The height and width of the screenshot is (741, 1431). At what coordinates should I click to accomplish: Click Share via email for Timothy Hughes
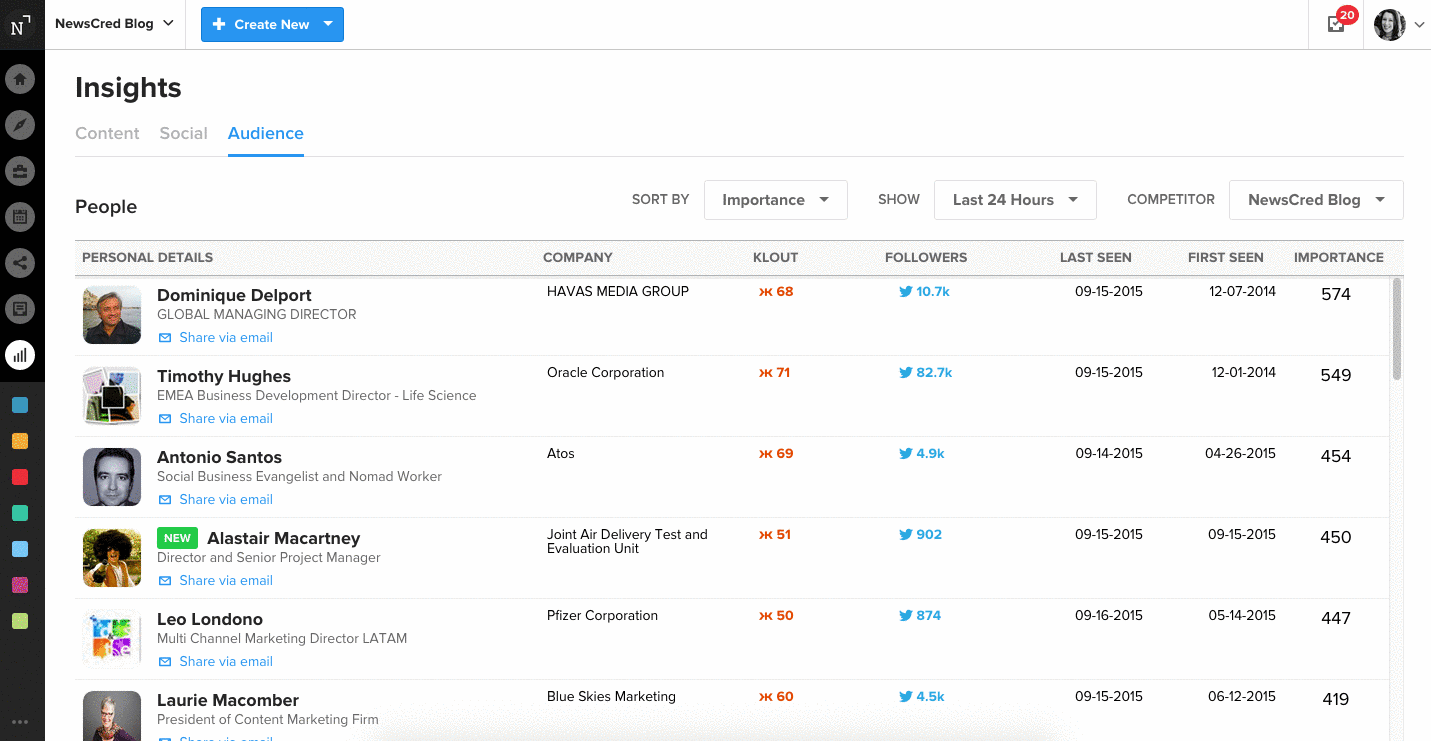coord(216,418)
